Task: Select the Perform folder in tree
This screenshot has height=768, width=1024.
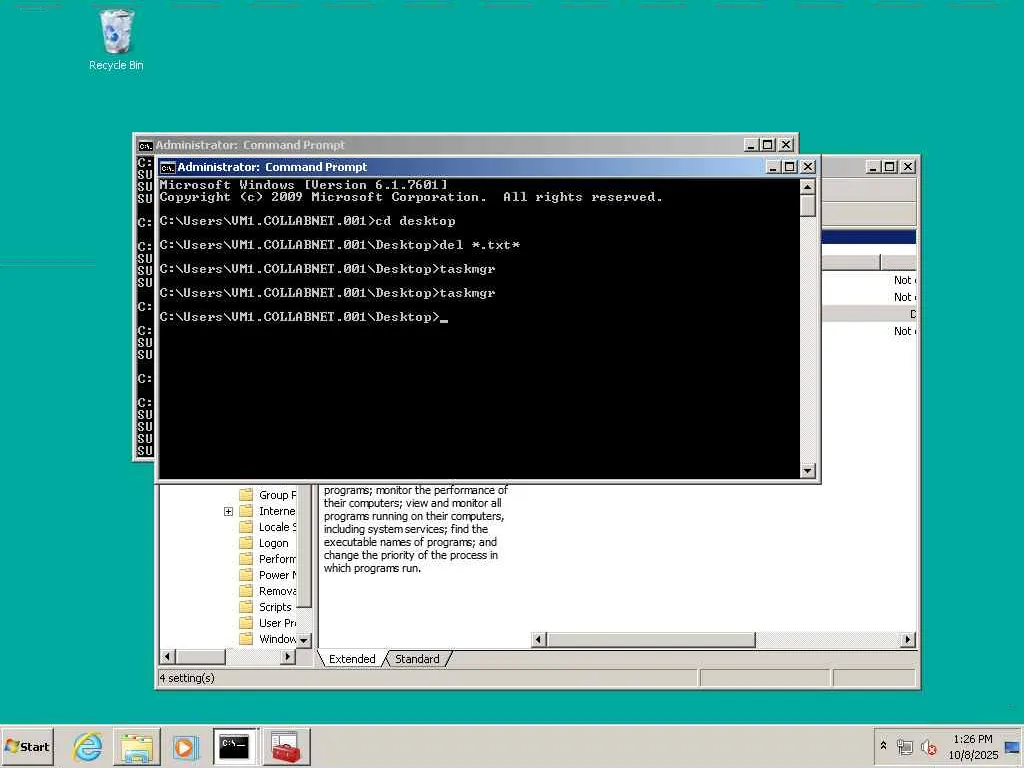Action: point(268,559)
